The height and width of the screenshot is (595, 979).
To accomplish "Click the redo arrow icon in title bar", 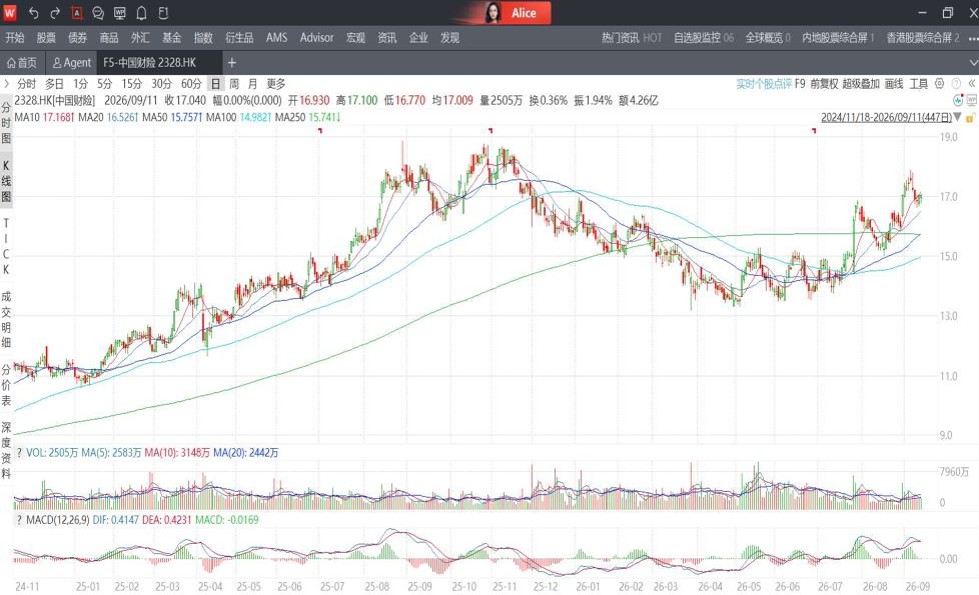I will tap(55, 12).
